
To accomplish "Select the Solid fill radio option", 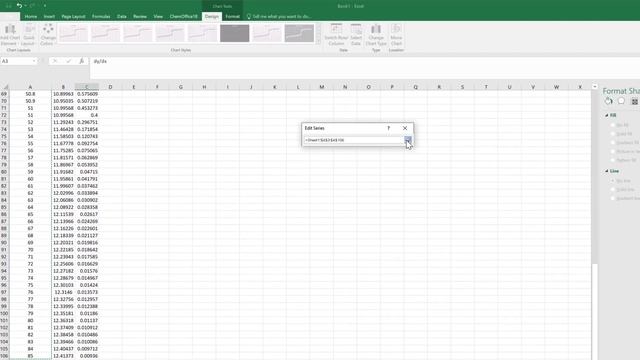I will click(x=613, y=134).
